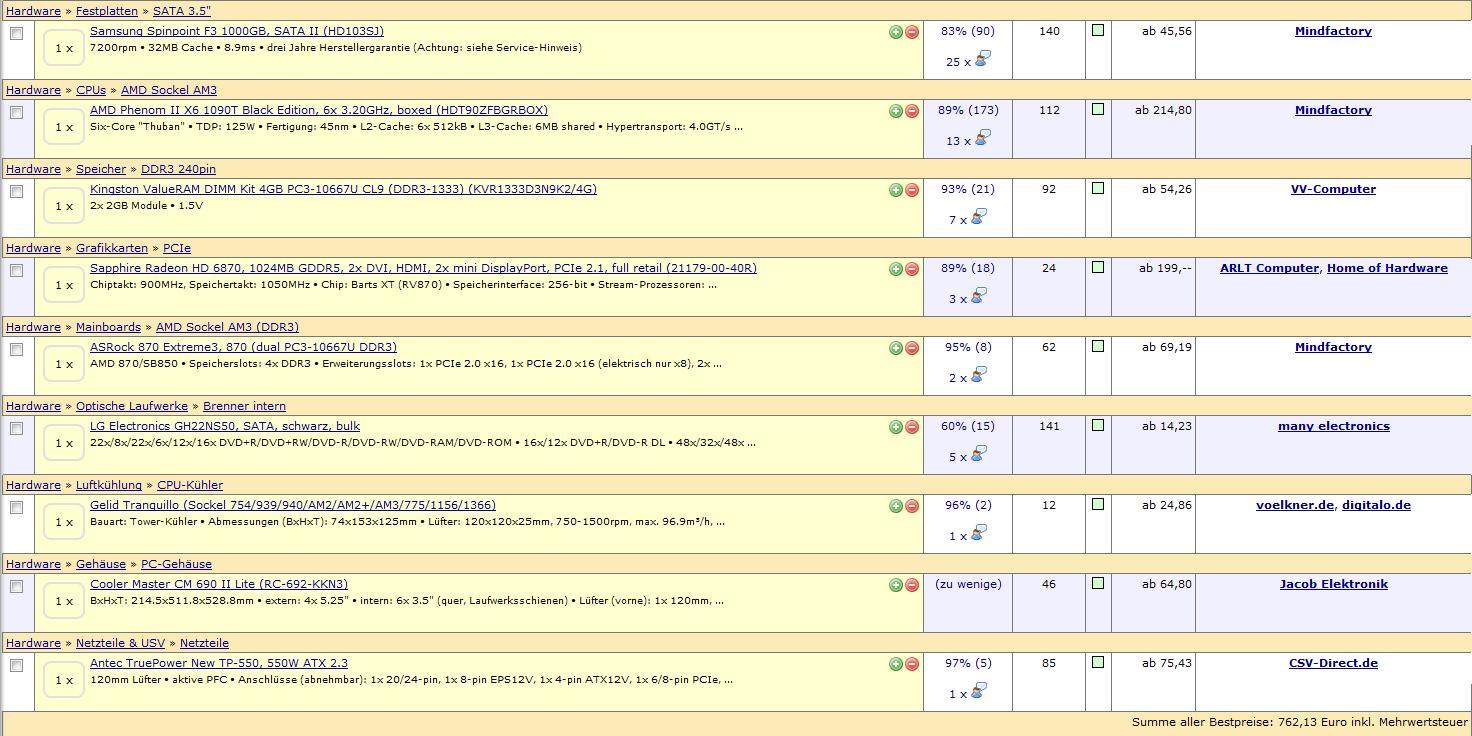Tick the checkbox left of ASRock 870 Extreme3
The image size is (1472, 736).
(x=16, y=350)
